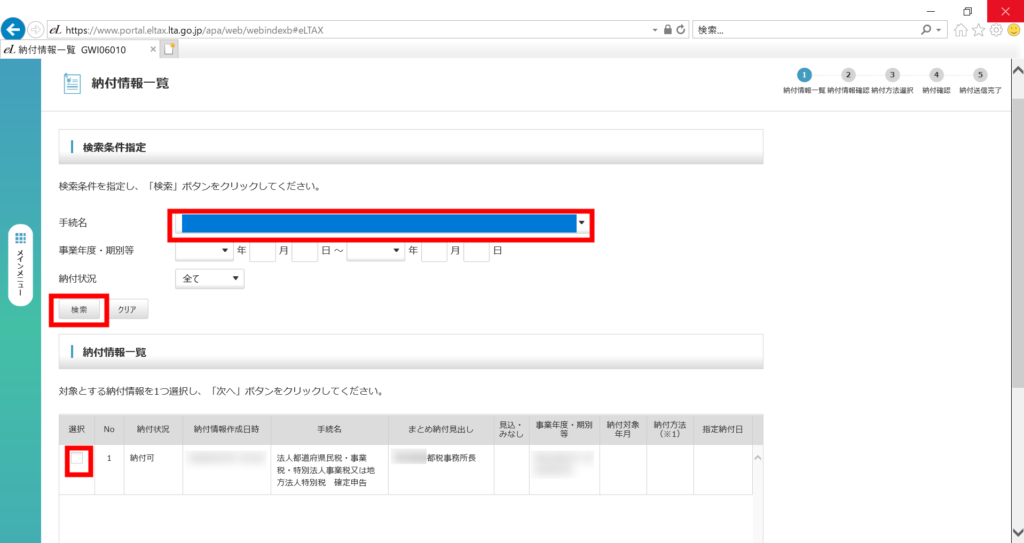Click the start year input field
The height and width of the screenshot is (543, 1024).
tap(261, 251)
